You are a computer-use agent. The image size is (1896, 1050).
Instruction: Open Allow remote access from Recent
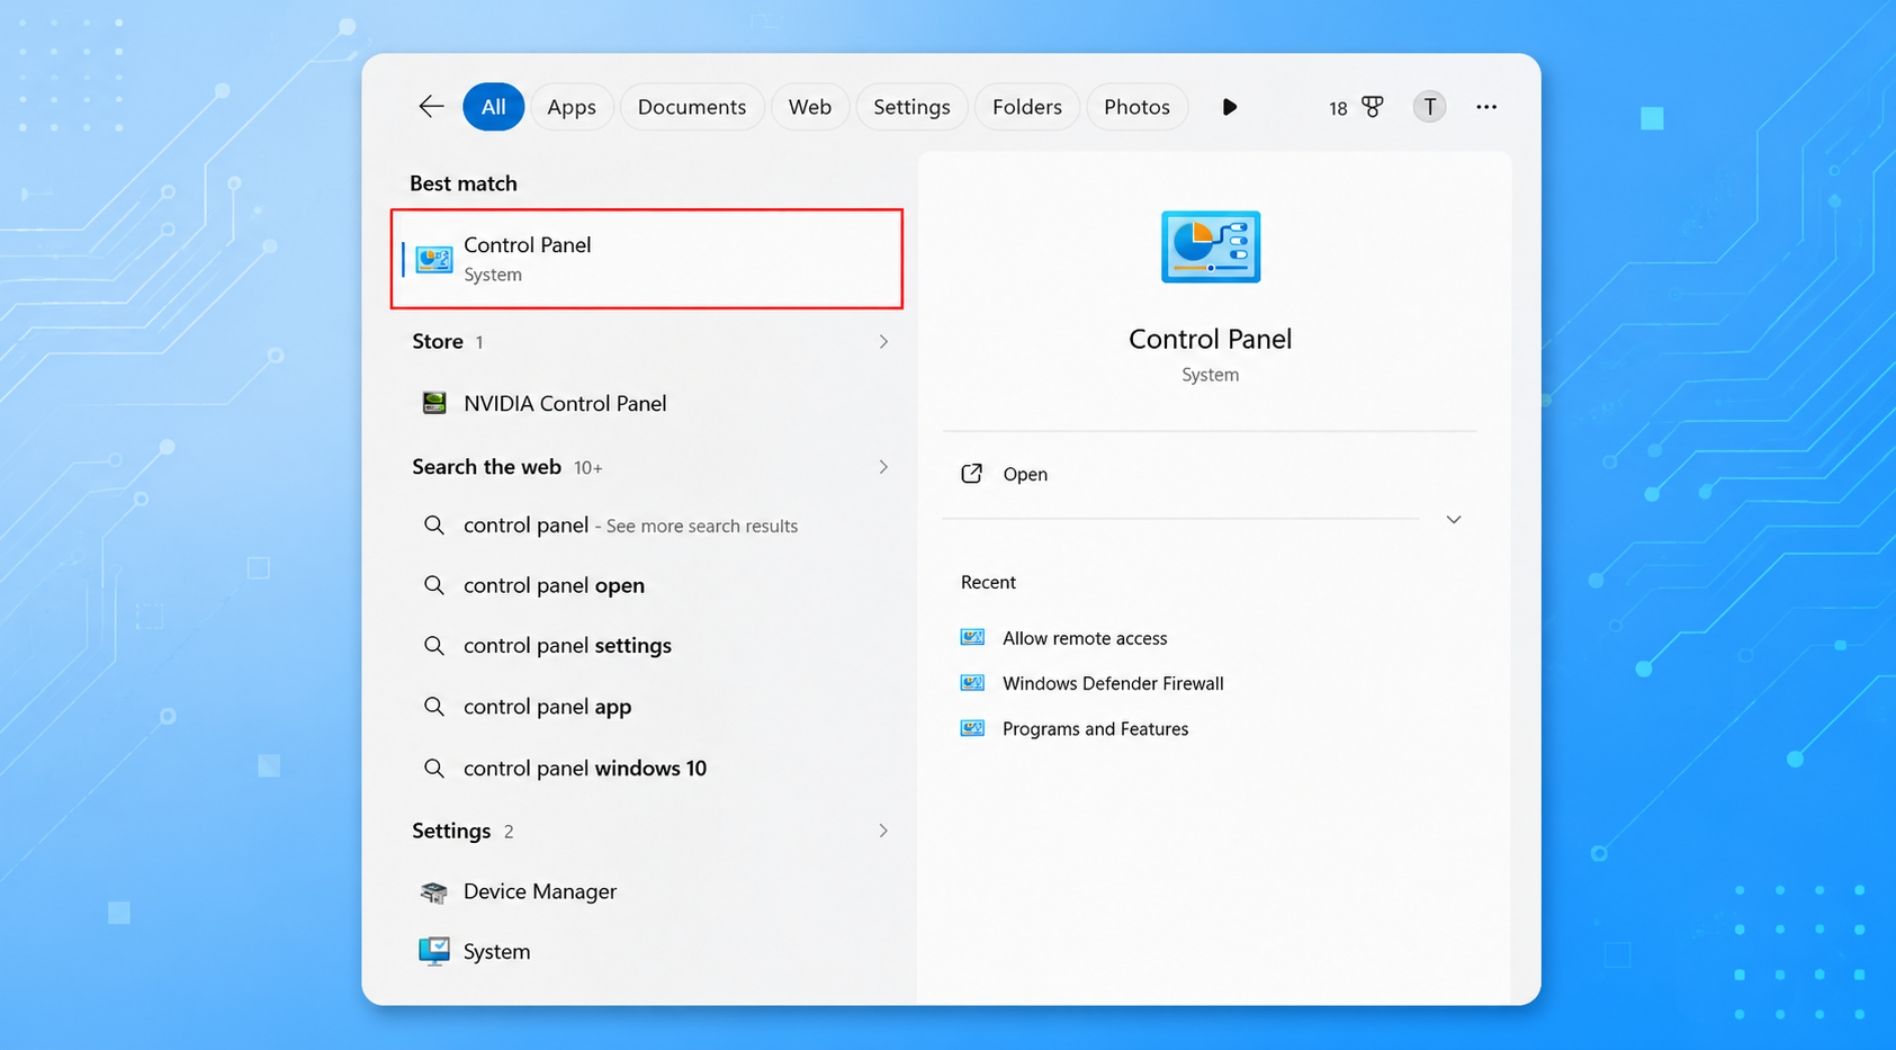pos(1084,638)
